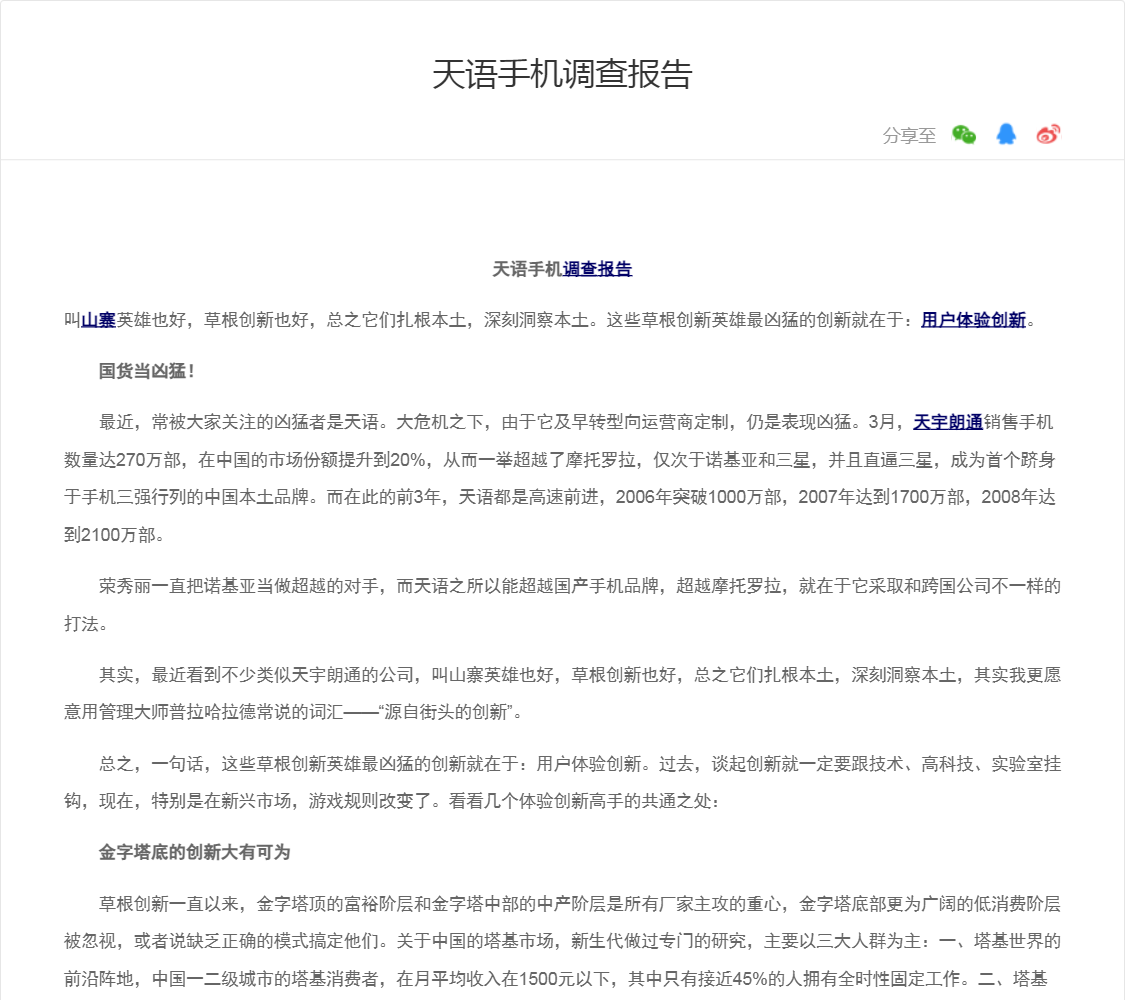Click the paragraph starting 总之，一句话
Image resolution: width=1125 pixels, height=1000 pixels.
click(562, 782)
